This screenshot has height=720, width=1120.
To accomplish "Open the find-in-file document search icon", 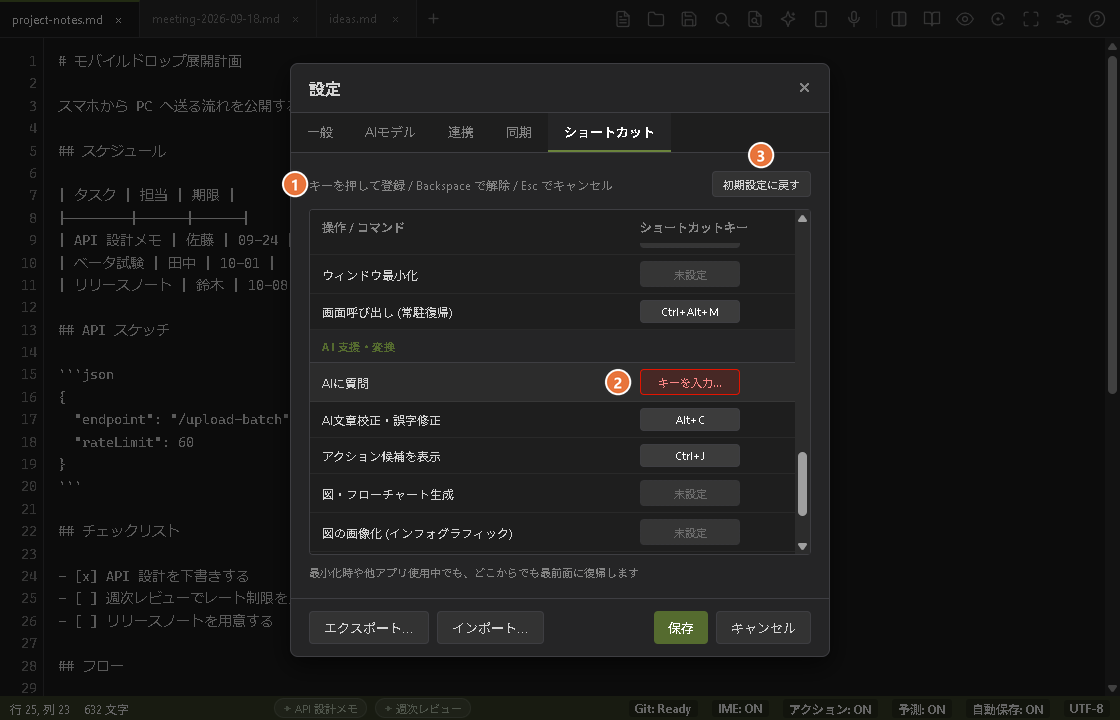I will click(755, 19).
